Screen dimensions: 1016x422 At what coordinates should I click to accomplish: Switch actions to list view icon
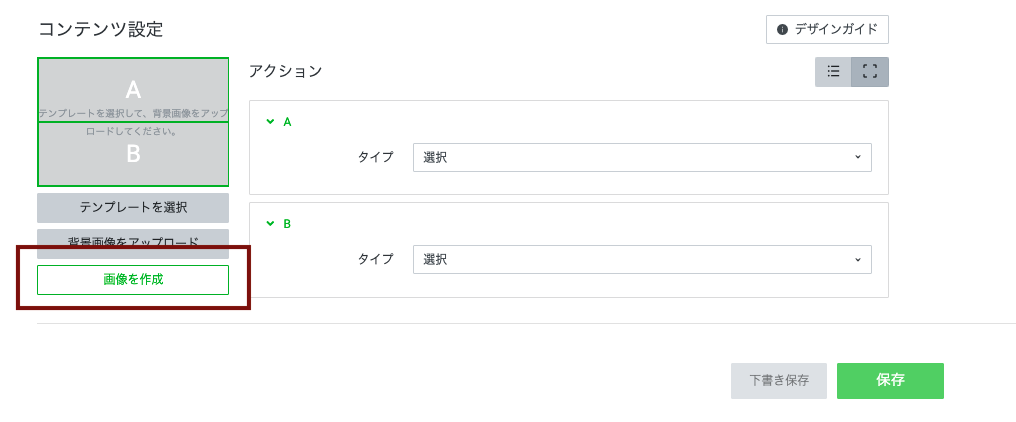click(x=833, y=72)
